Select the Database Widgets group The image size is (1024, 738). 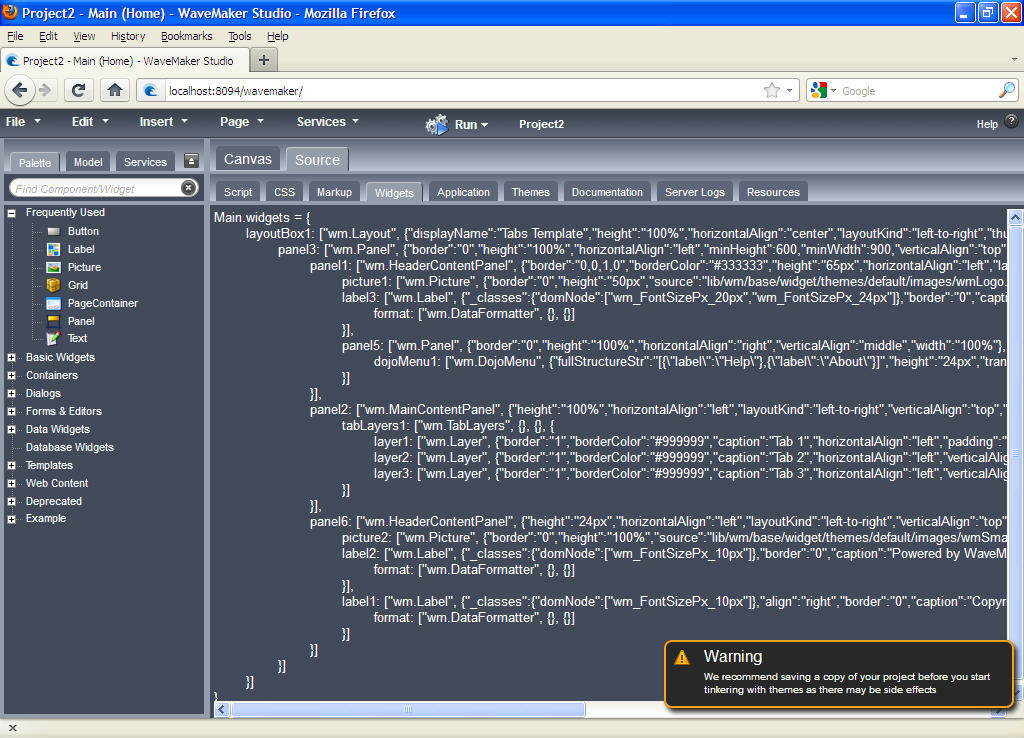pyautogui.click(x=69, y=447)
